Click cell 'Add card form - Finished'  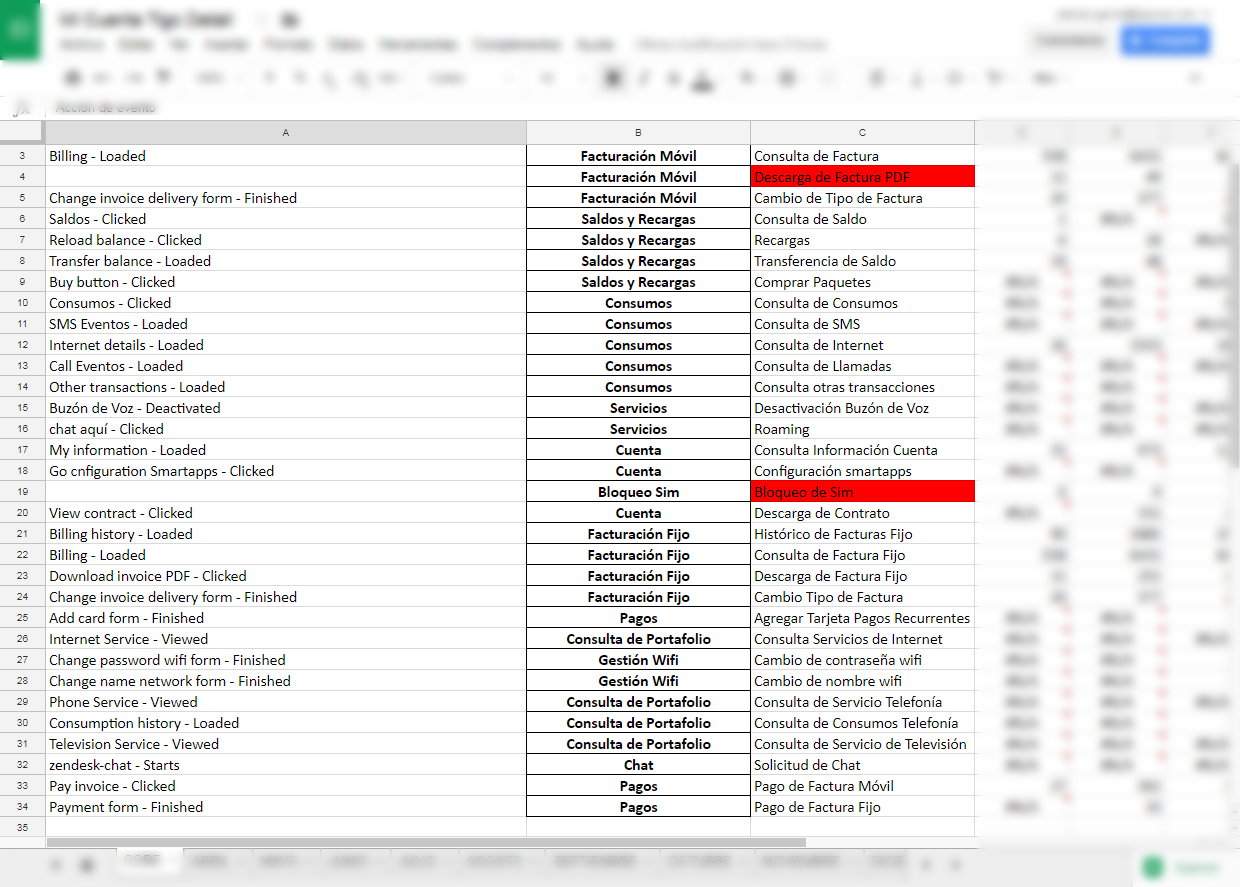coord(286,618)
